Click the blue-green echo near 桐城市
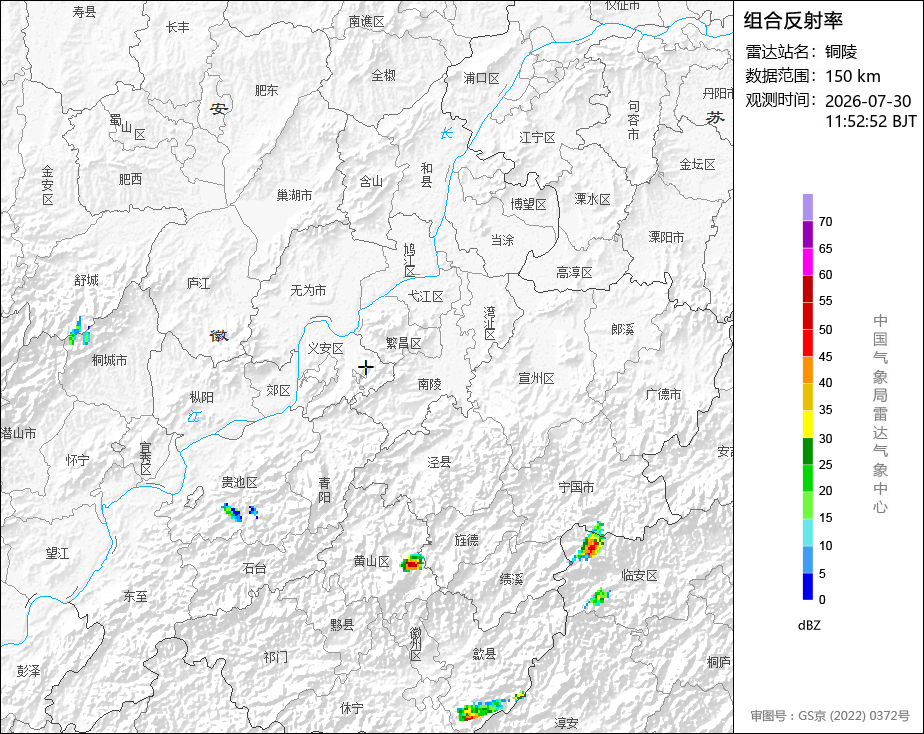The width and height of the screenshot is (924, 734). [x=80, y=333]
